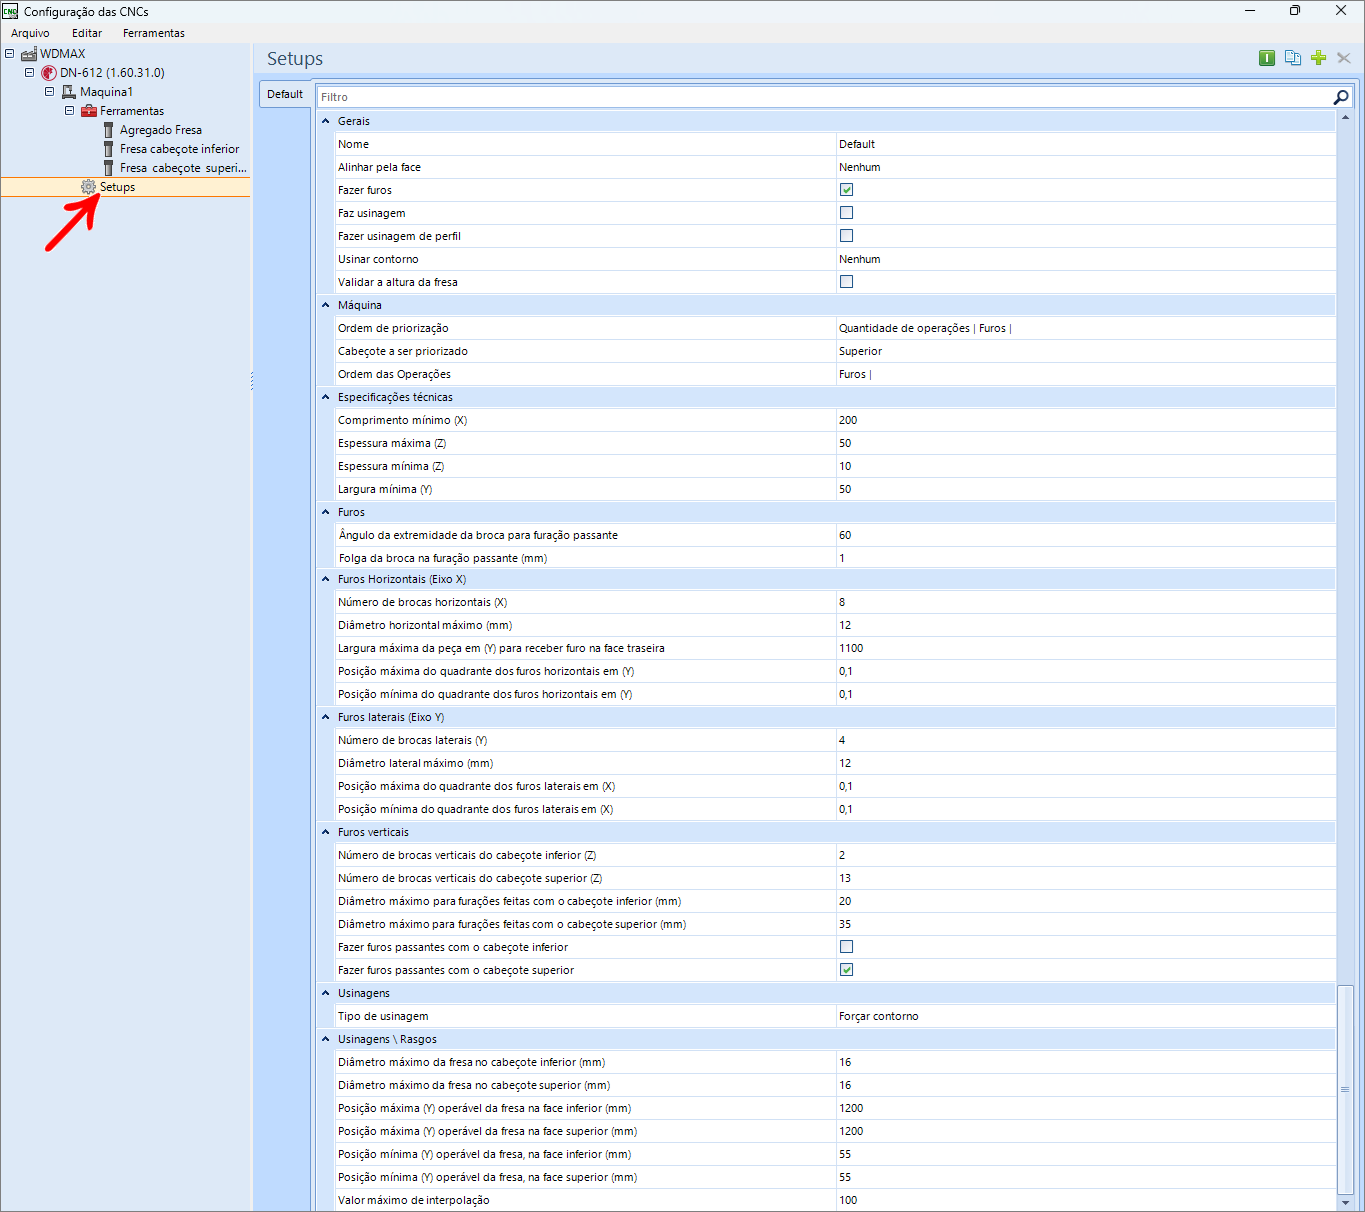The width and height of the screenshot is (1365, 1212).
Task: Uncheck the Fazer furos checkbox
Action: click(846, 190)
